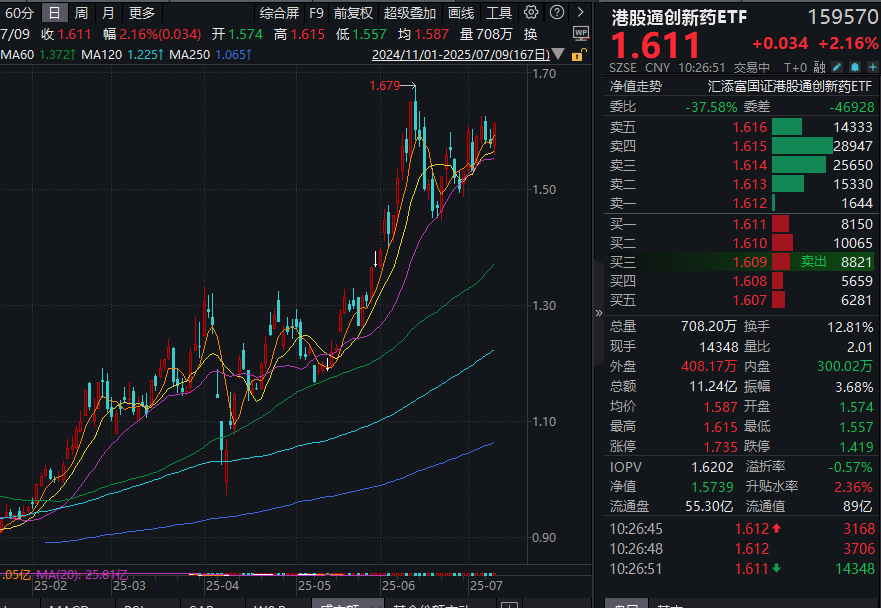Click the plus icon to add to watchlist
This screenshot has width=881, height=608.
(872, 65)
